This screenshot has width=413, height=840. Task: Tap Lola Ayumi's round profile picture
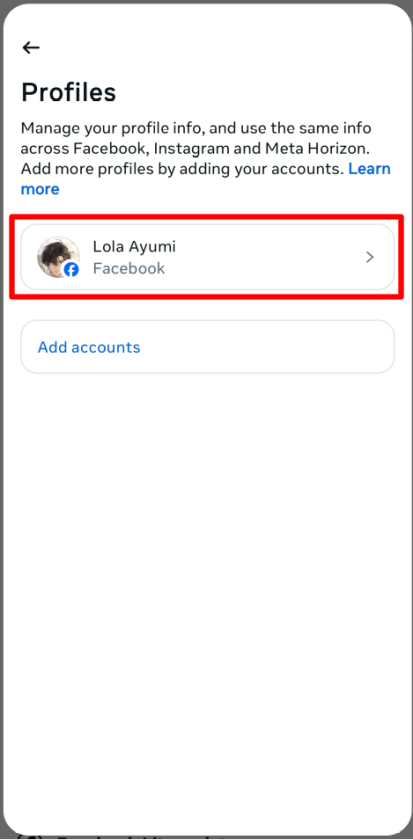(58, 257)
